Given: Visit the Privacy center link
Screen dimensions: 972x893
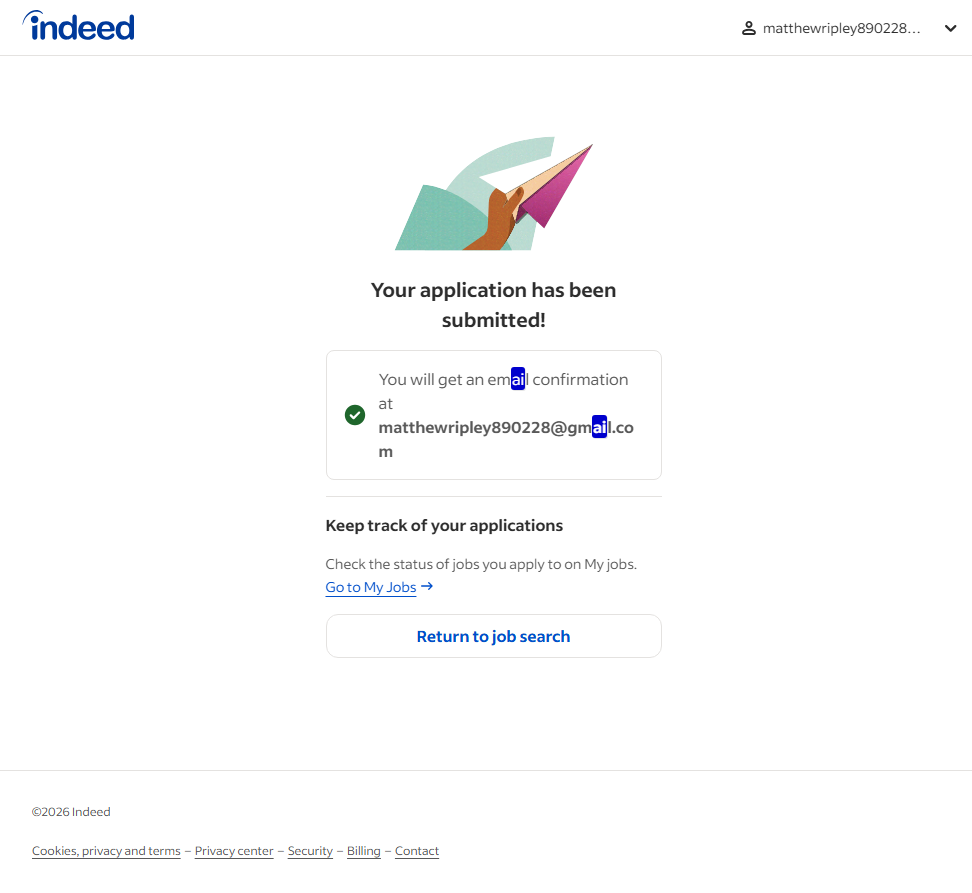Looking at the screenshot, I should pos(234,851).
